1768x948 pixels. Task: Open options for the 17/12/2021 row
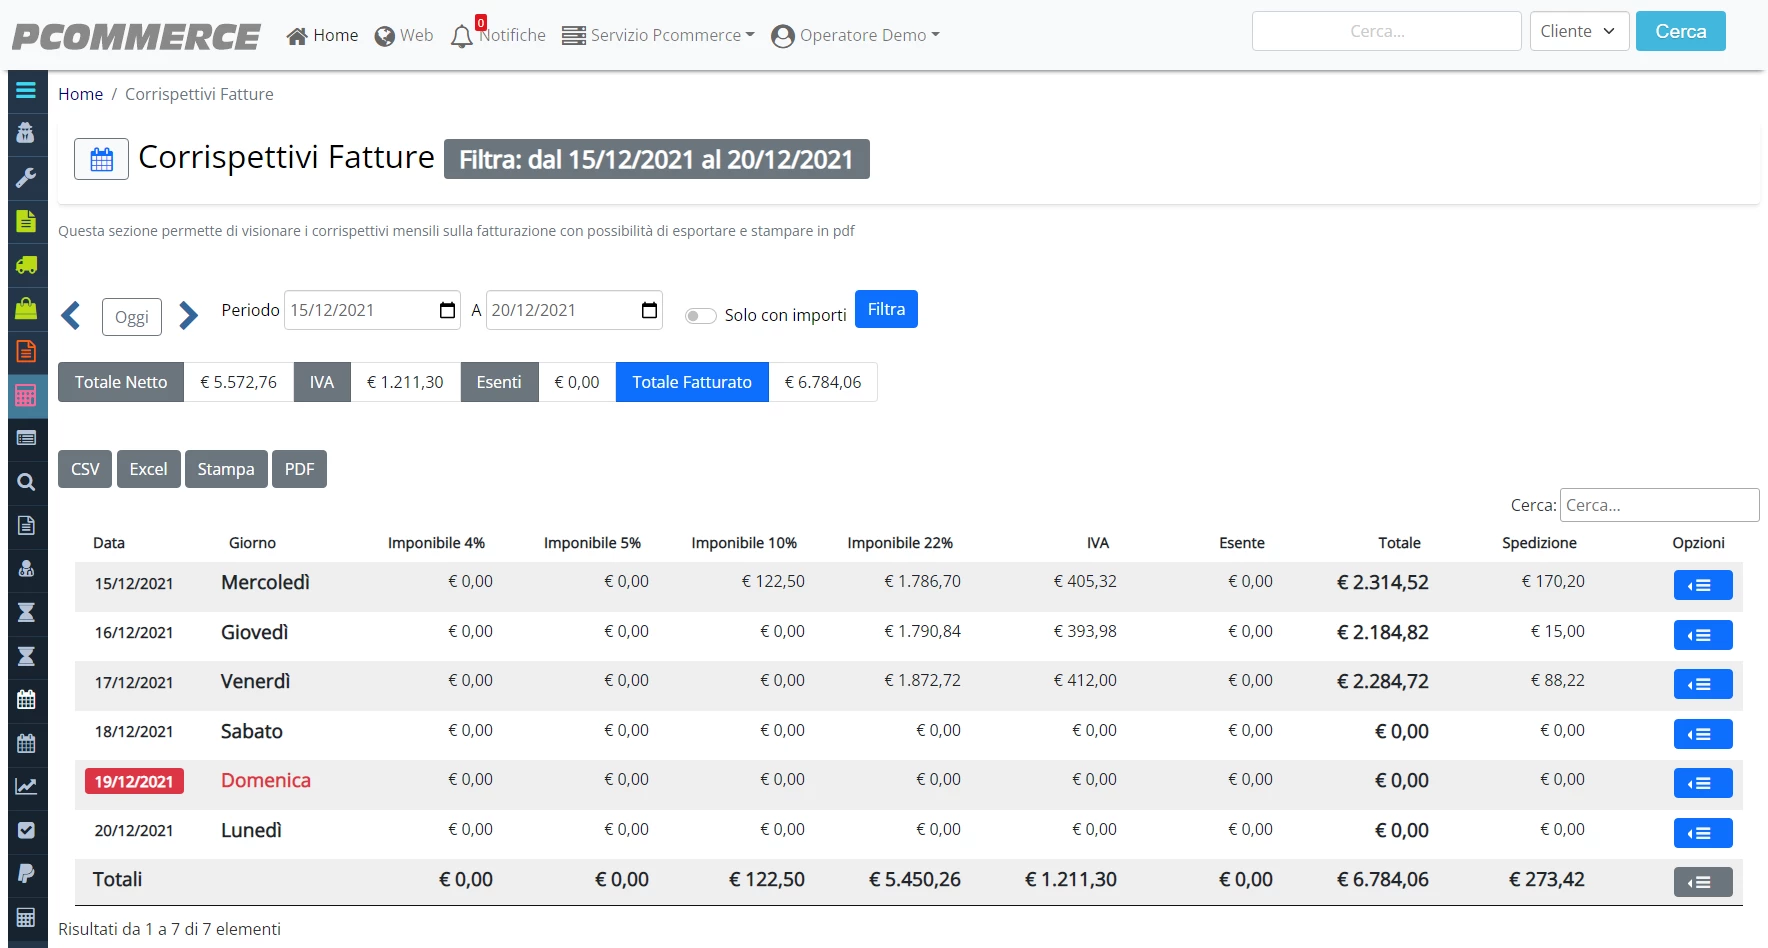click(1702, 684)
